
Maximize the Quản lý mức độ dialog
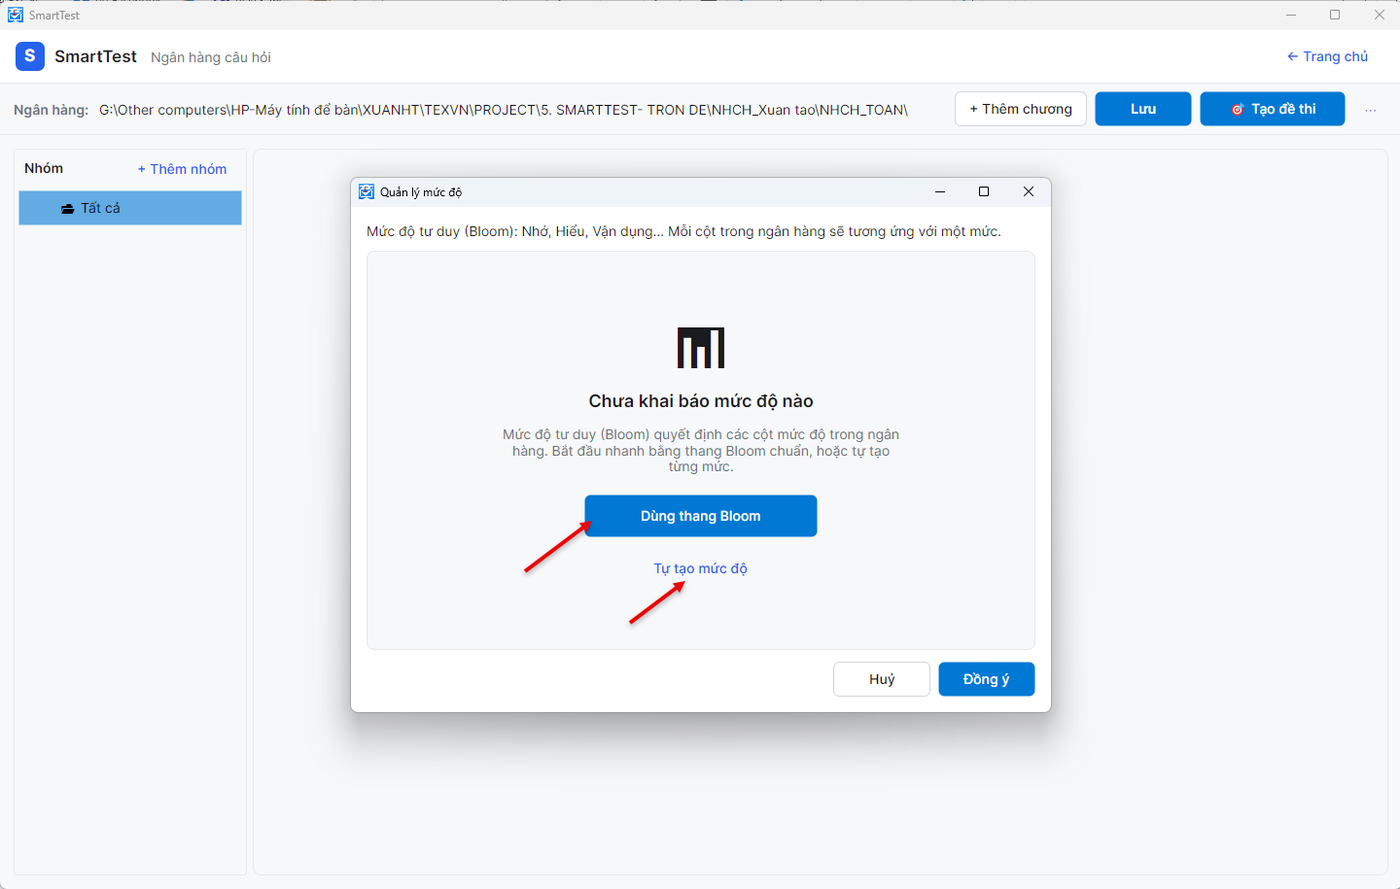pos(984,191)
